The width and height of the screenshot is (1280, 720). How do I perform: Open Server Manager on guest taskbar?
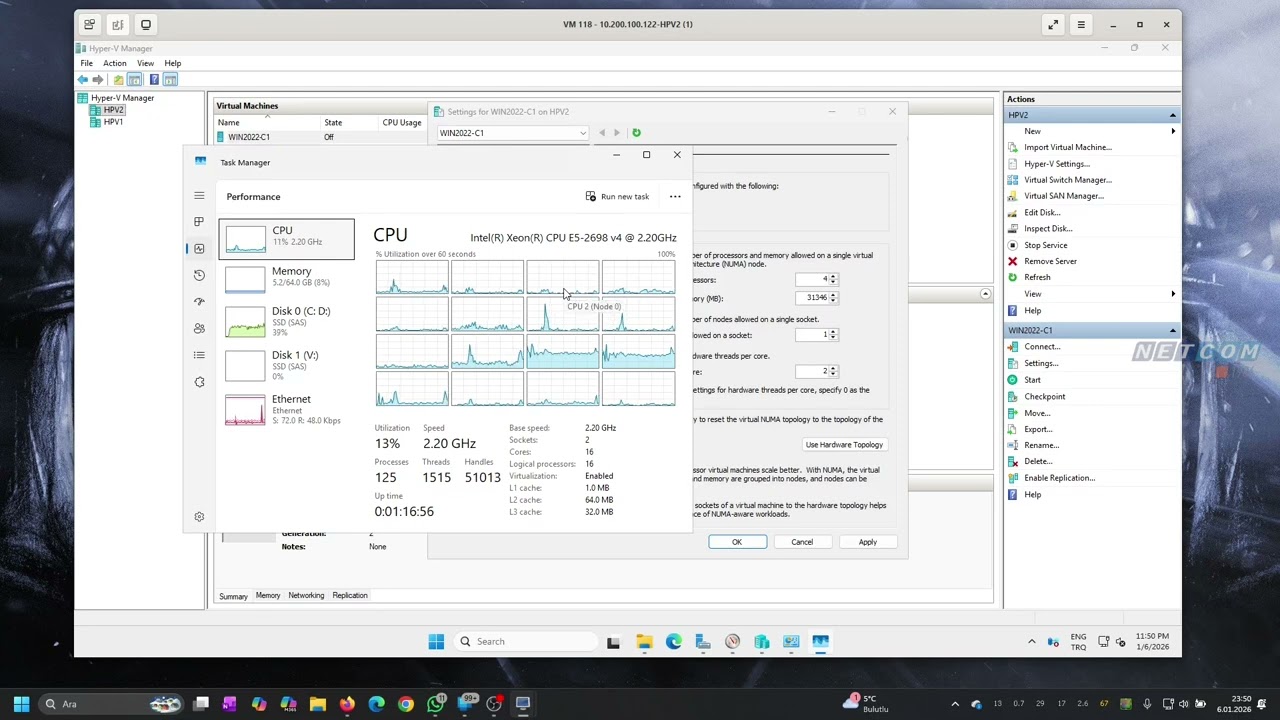coord(703,642)
